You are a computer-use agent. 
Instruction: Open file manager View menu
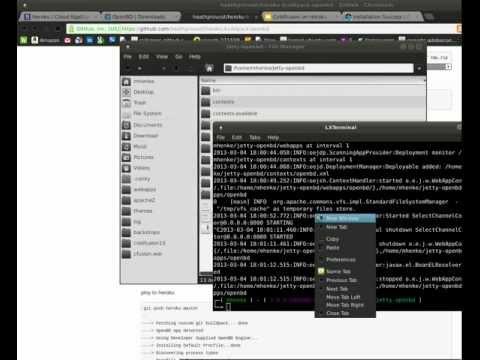(x=162, y=57)
